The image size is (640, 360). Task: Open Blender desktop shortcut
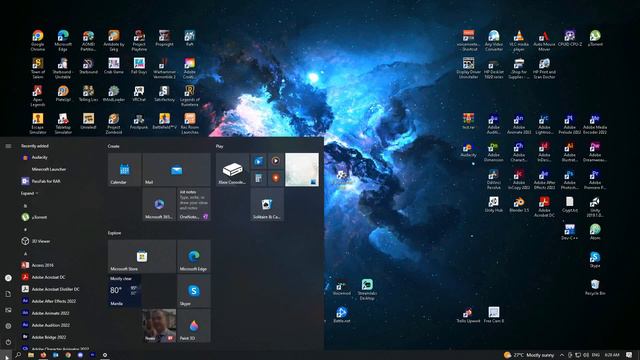519,204
